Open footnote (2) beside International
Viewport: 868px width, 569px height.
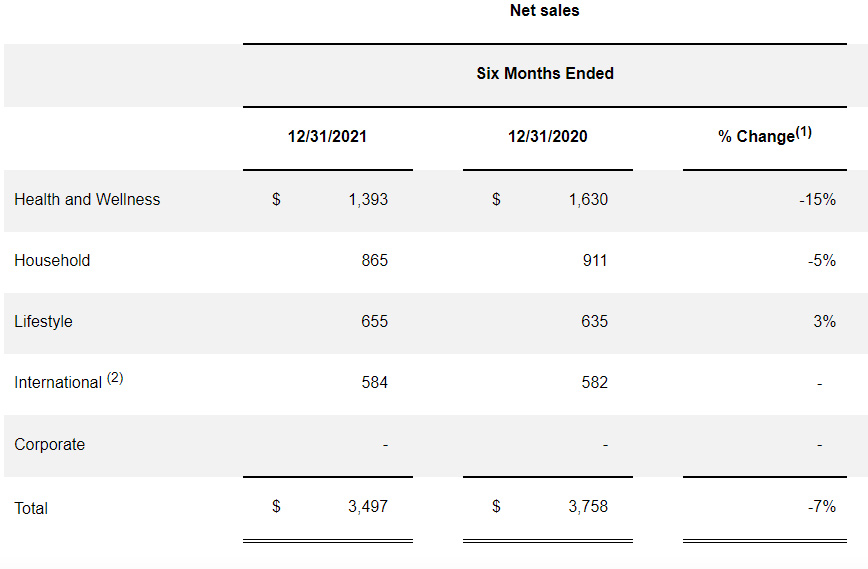115,378
